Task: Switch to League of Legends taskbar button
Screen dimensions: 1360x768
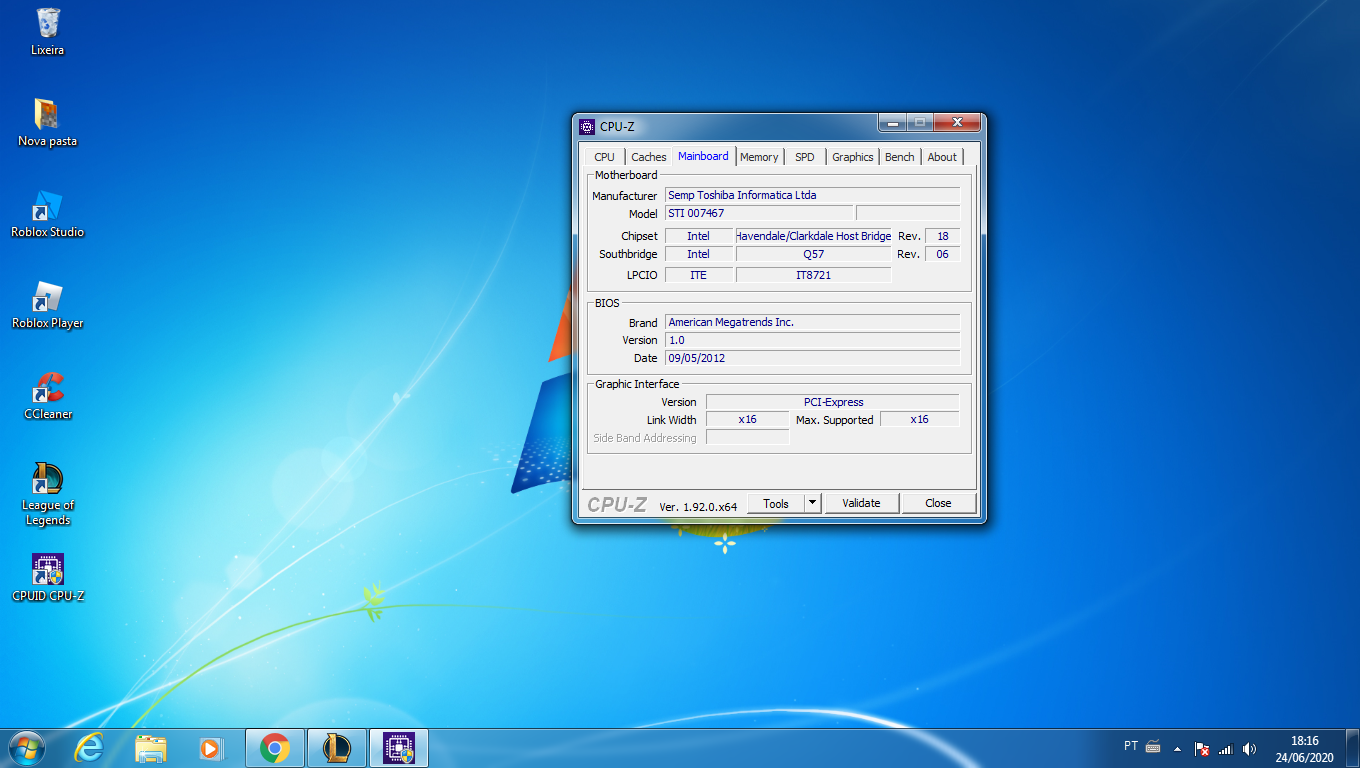Action: pyautogui.click(x=336, y=748)
